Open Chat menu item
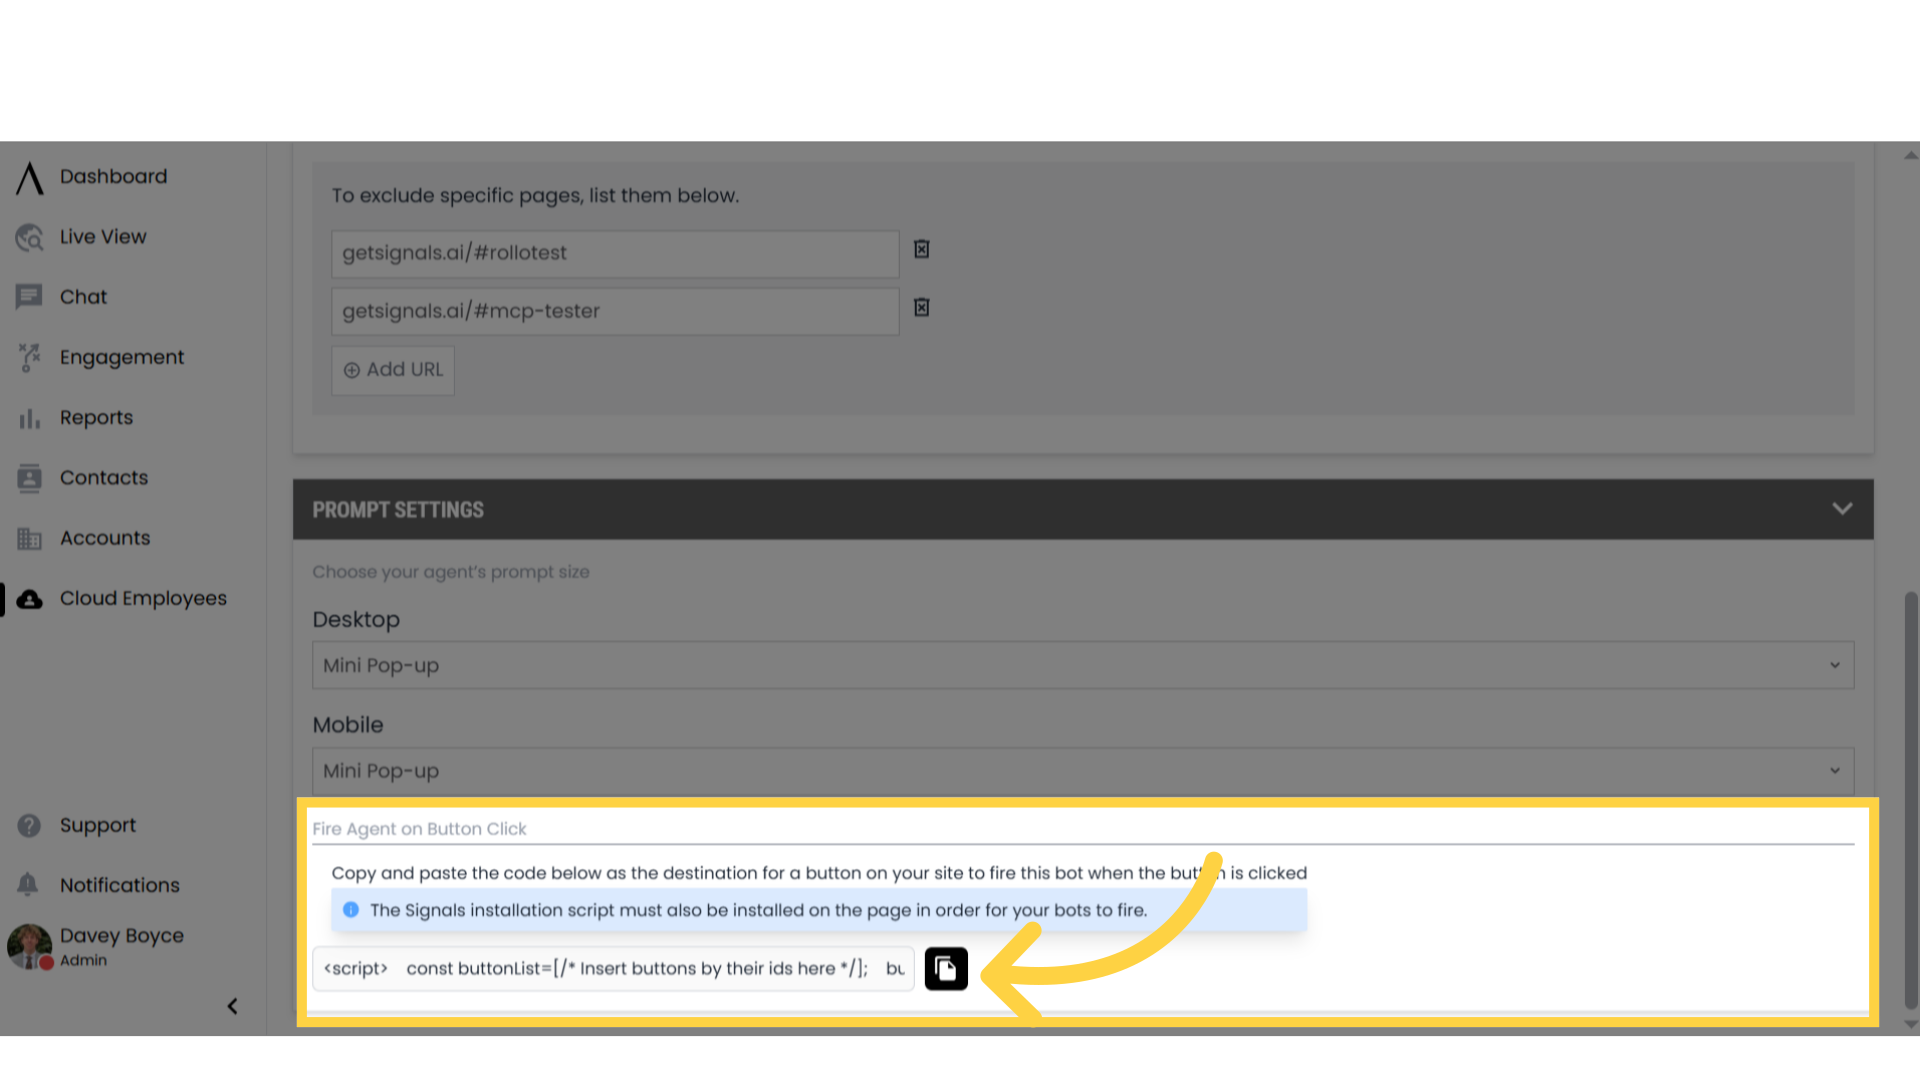 [x=83, y=297]
